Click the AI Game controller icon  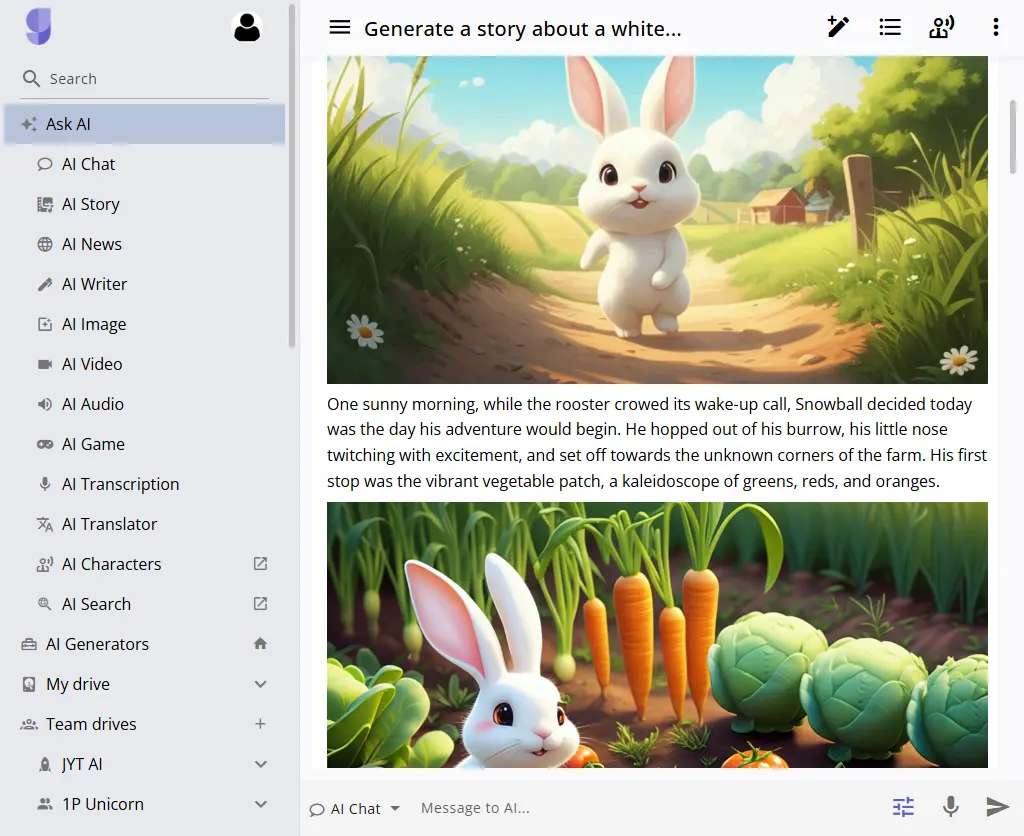tap(44, 444)
